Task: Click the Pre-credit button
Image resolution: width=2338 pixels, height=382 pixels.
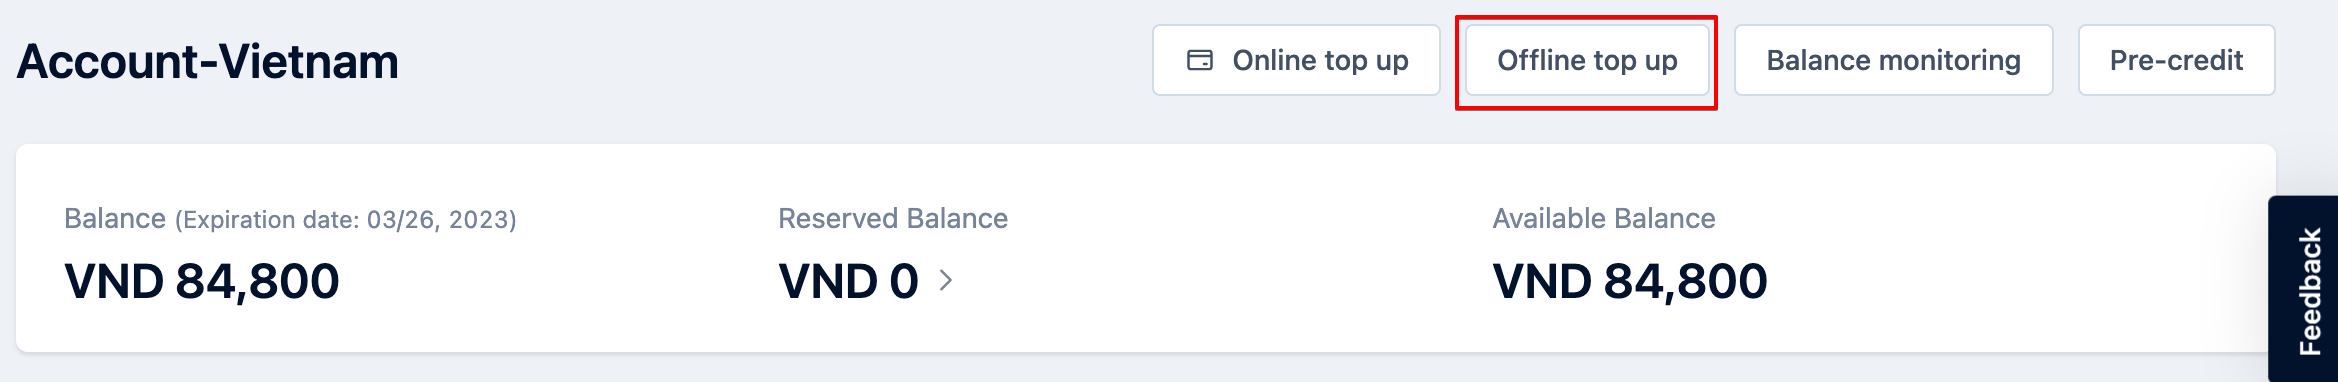Action: click(2176, 60)
